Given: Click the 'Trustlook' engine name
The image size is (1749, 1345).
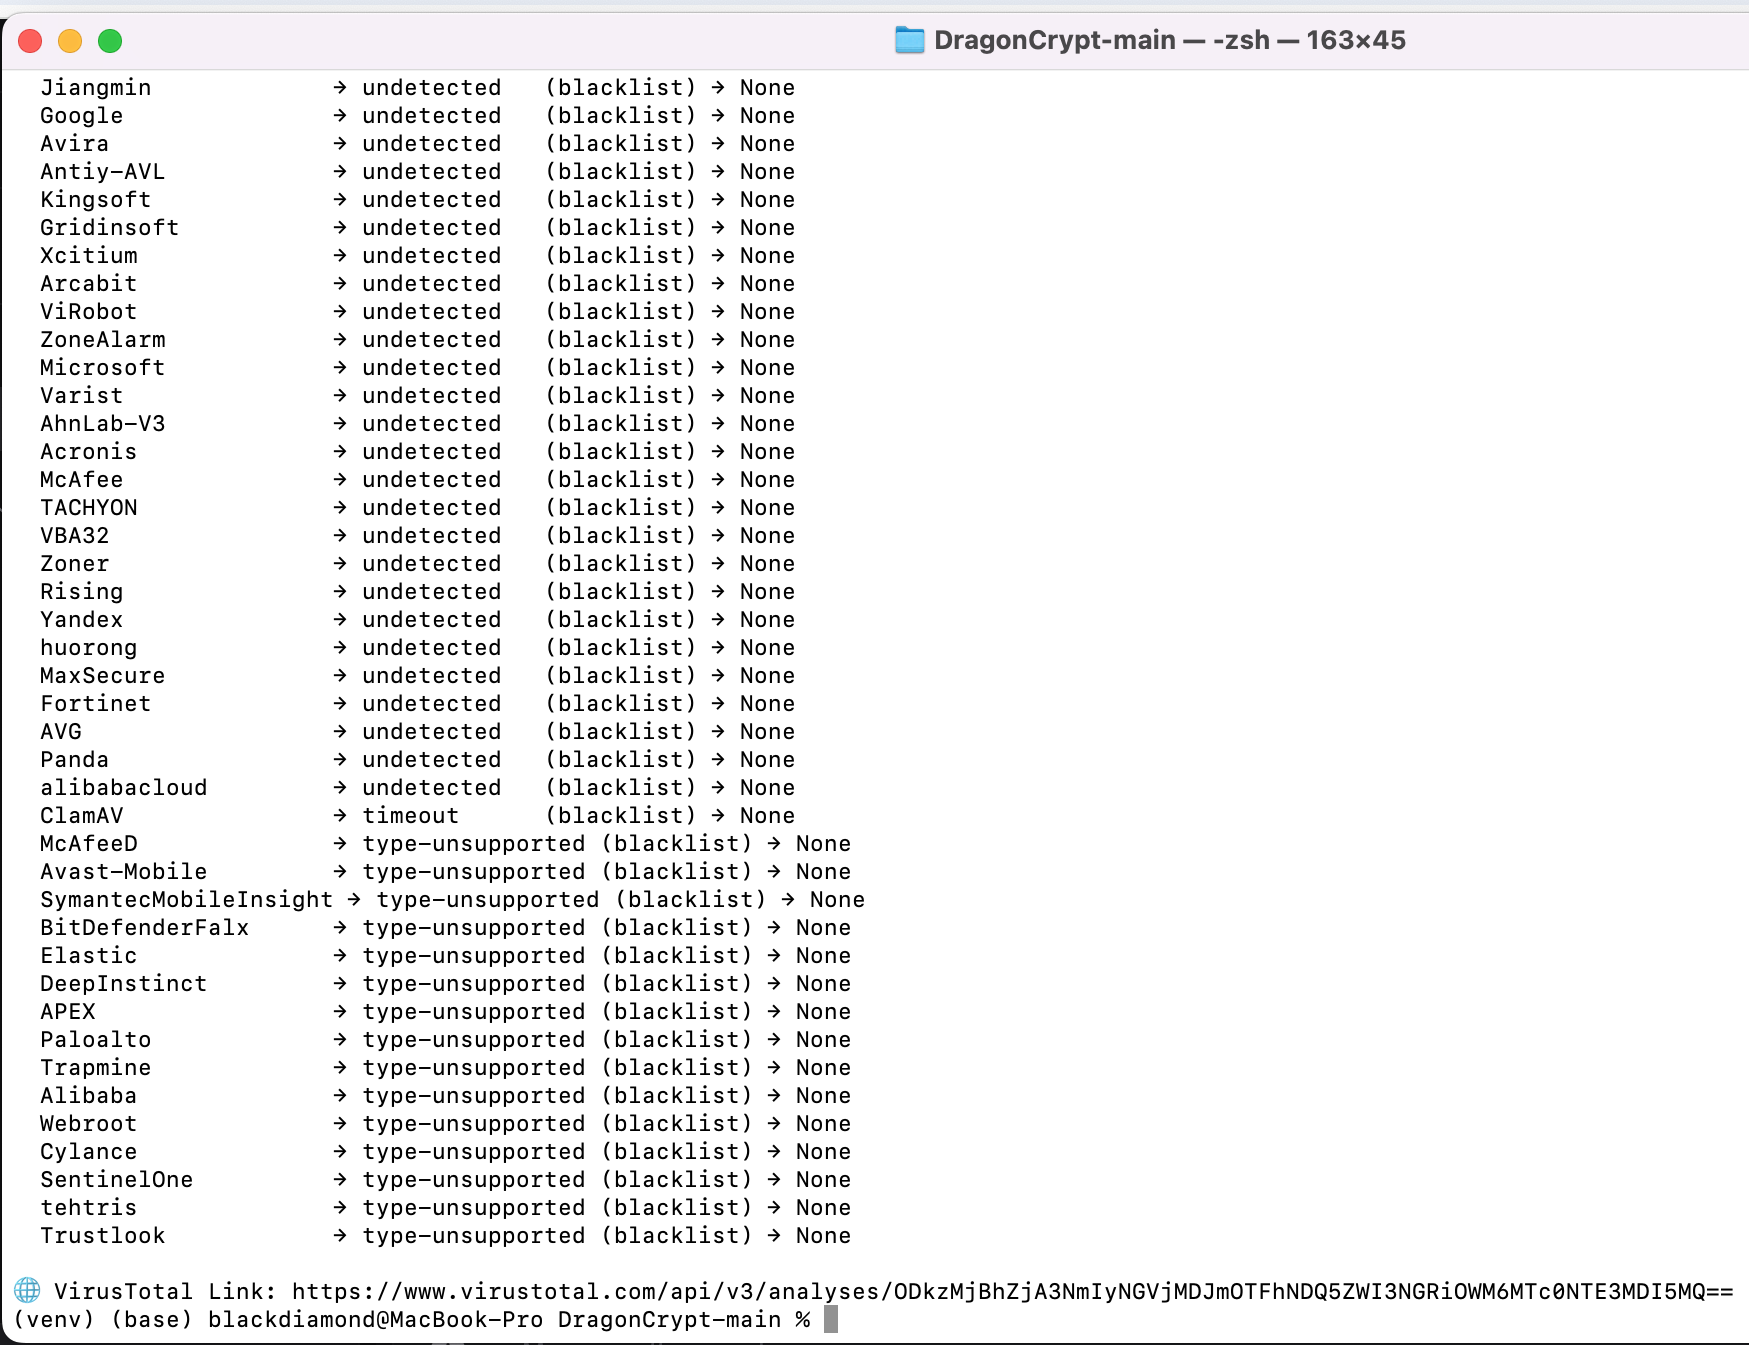Looking at the screenshot, I should [x=103, y=1236].
